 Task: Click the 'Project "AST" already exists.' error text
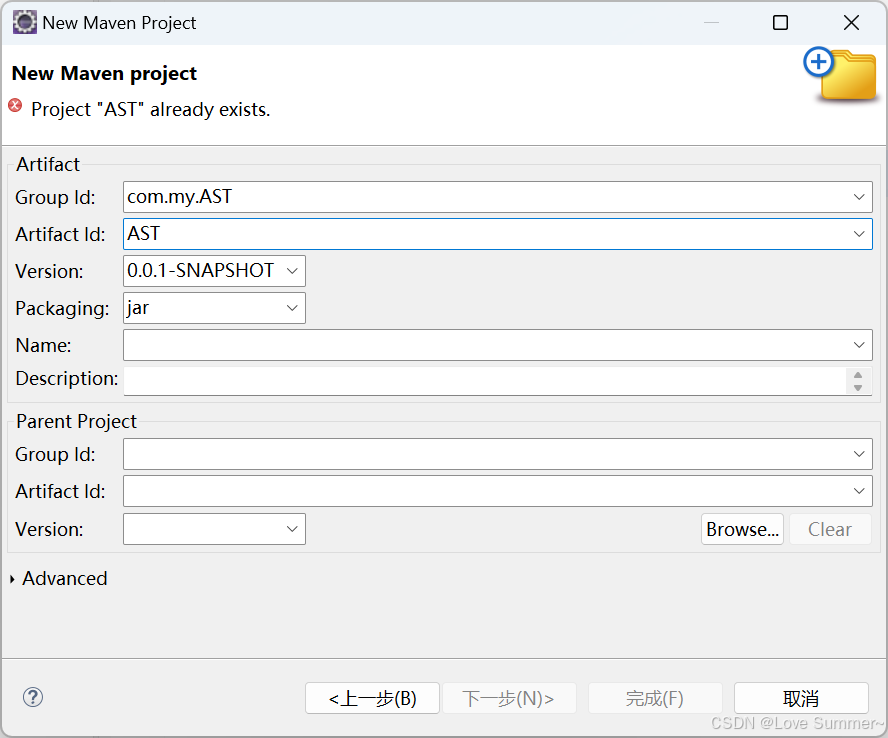tap(151, 109)
